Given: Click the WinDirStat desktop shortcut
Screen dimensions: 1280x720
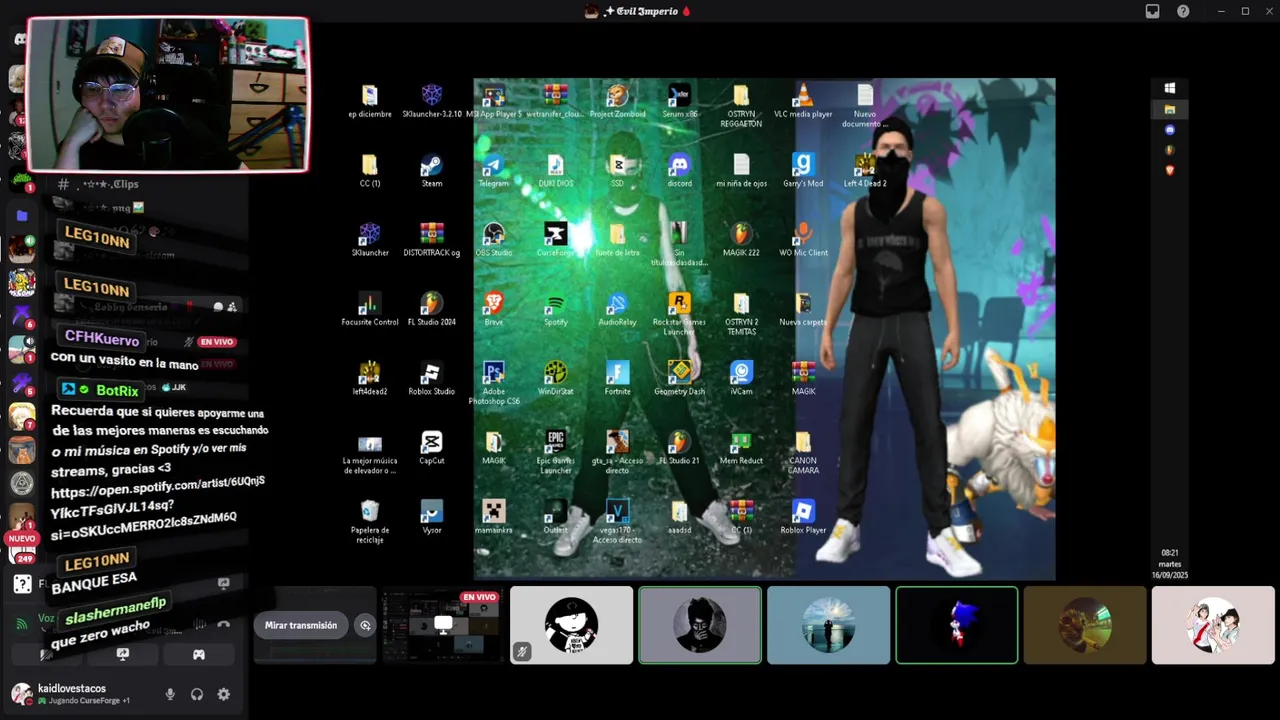Looking at the screenshot, I should (x=555, y=378).
